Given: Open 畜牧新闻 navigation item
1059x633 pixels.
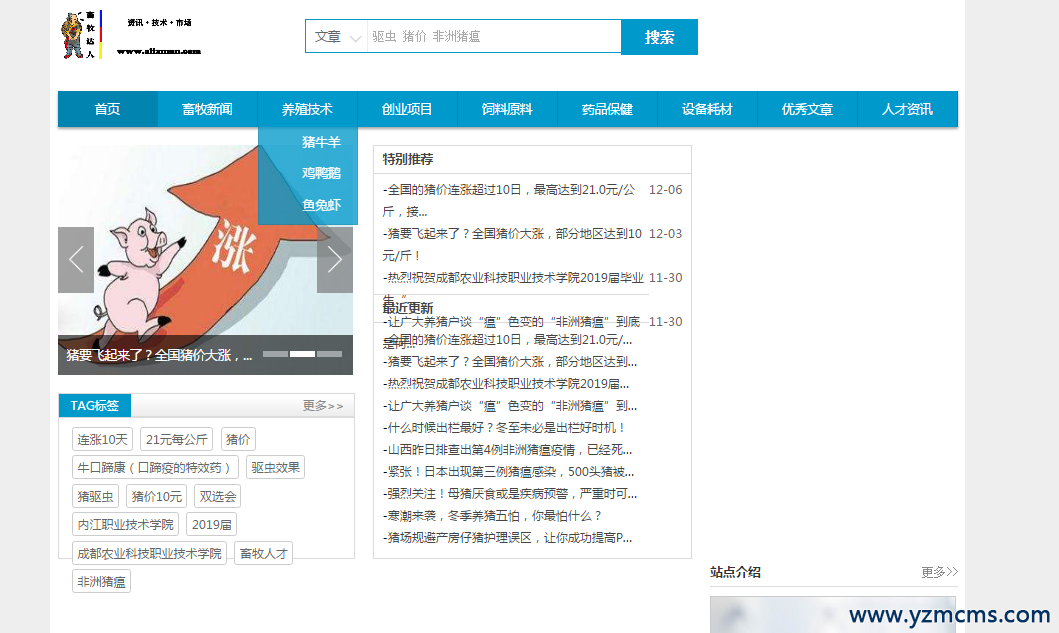Looking at the screenshot, I should coord(207,109).
